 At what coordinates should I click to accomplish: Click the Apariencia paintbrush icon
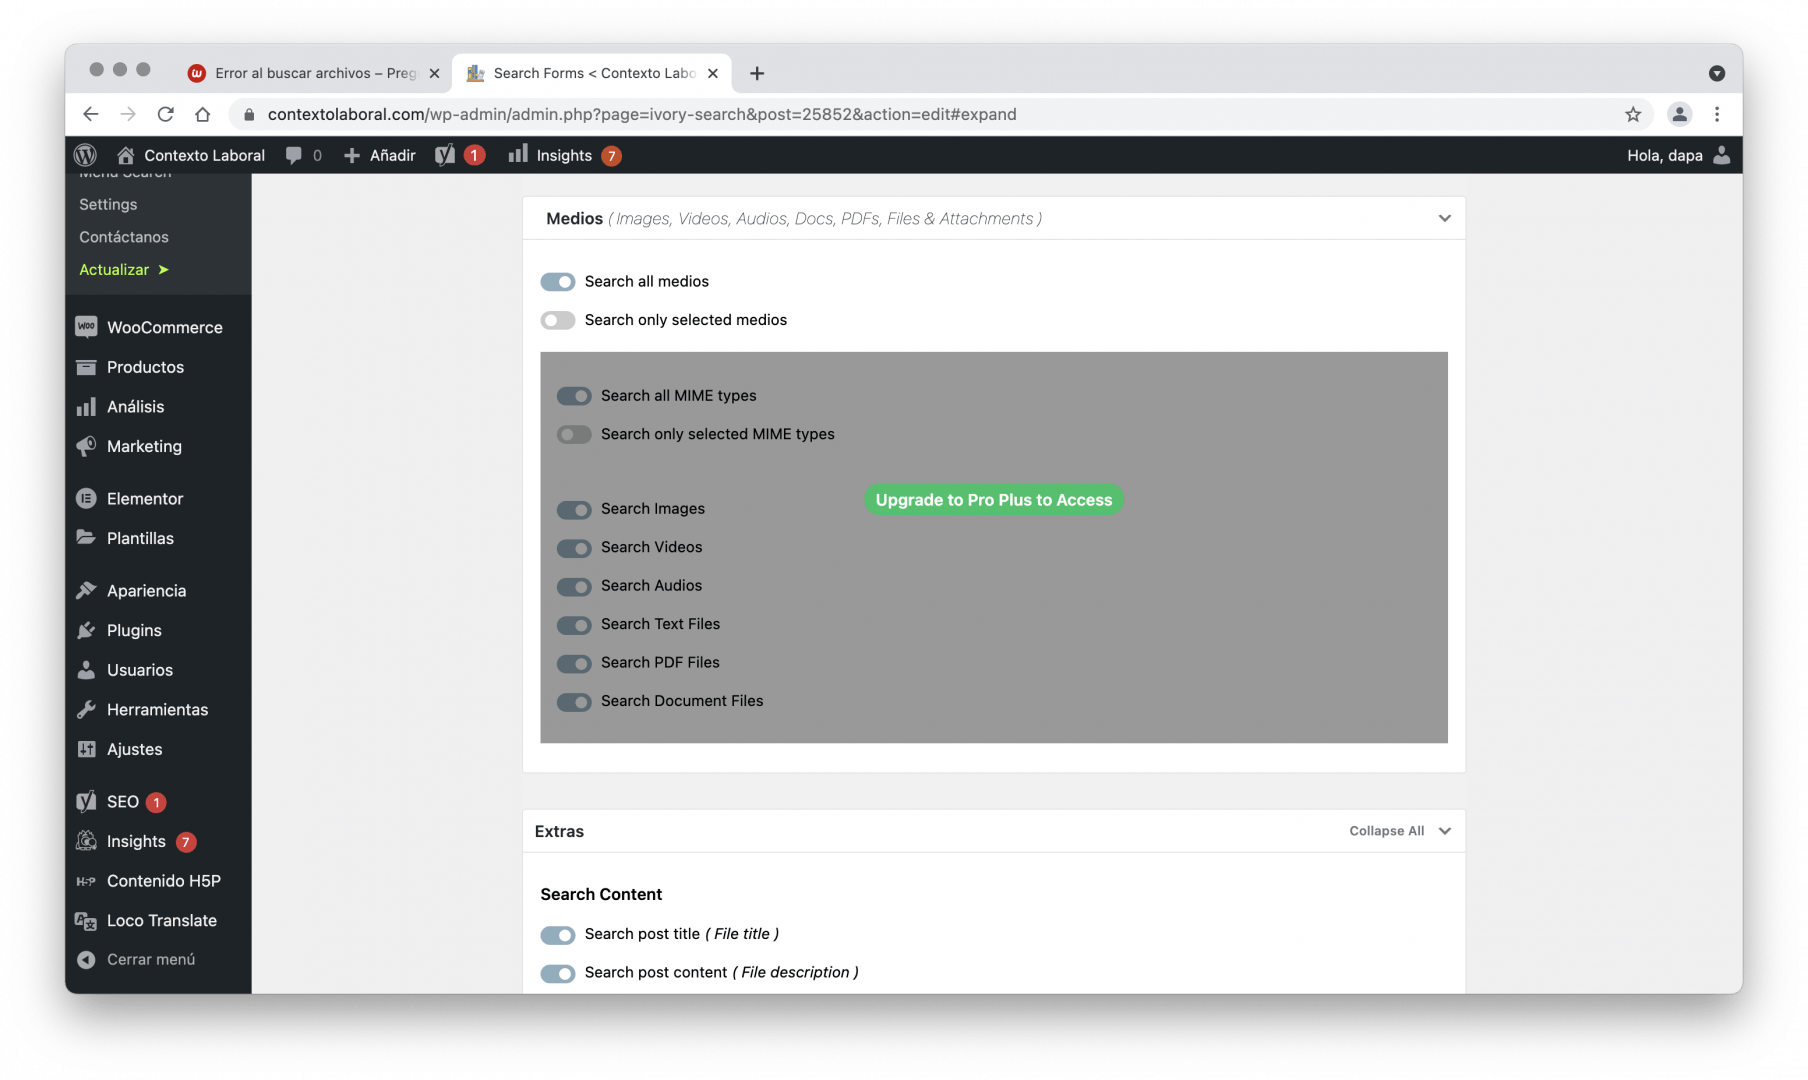coord(87,590)
